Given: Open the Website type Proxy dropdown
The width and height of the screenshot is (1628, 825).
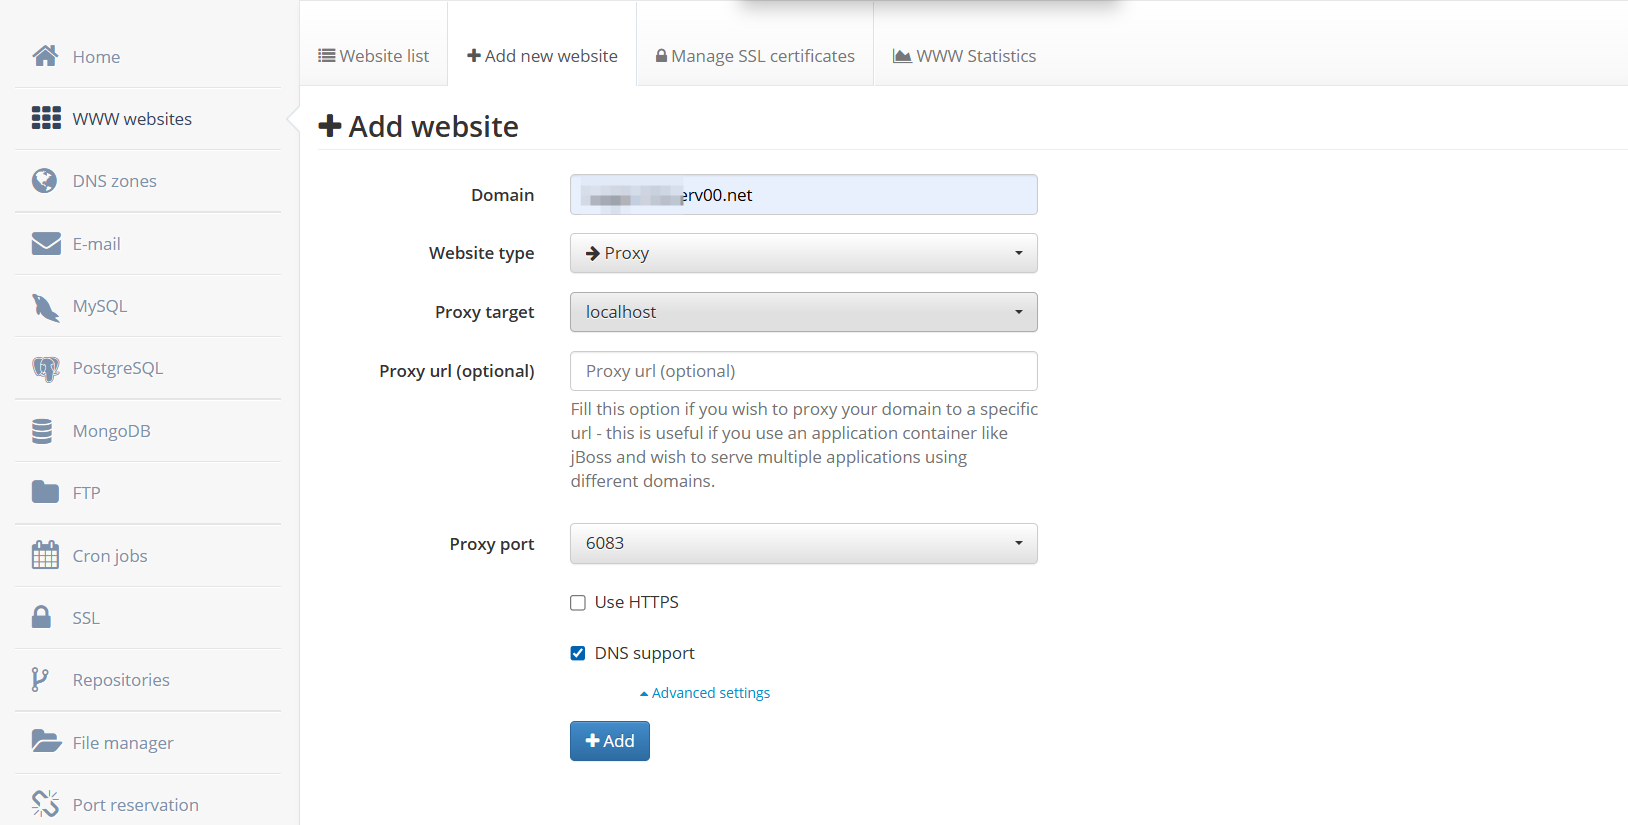Looking at the screenshot, I should [803, 253].
